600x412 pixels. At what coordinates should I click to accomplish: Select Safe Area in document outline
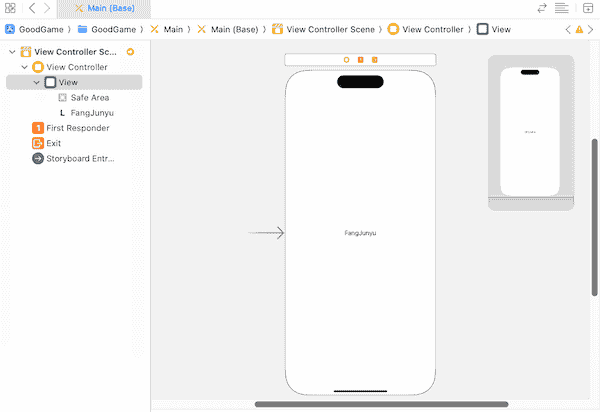[89, 98]
